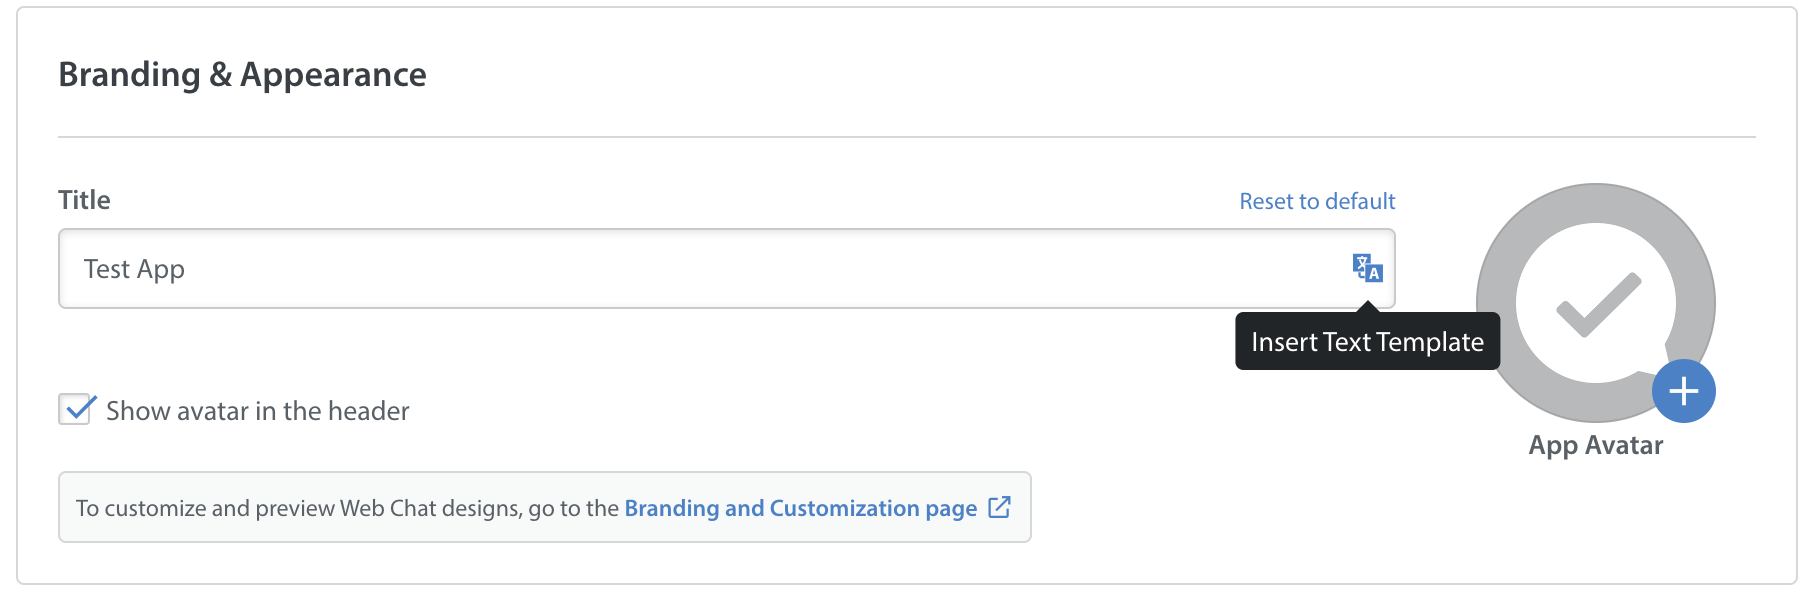Click the blue plus button on avatar
The image size is (1804, 596).
1683,391
